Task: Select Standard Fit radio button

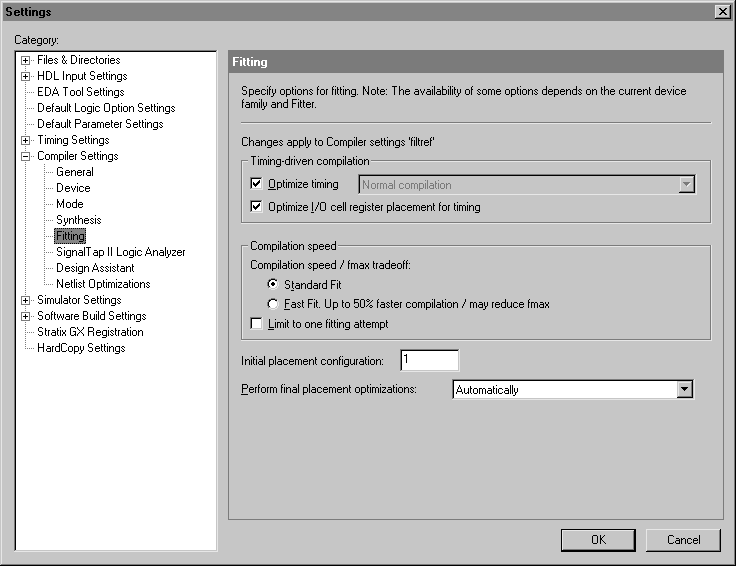Action: (273, 284)
